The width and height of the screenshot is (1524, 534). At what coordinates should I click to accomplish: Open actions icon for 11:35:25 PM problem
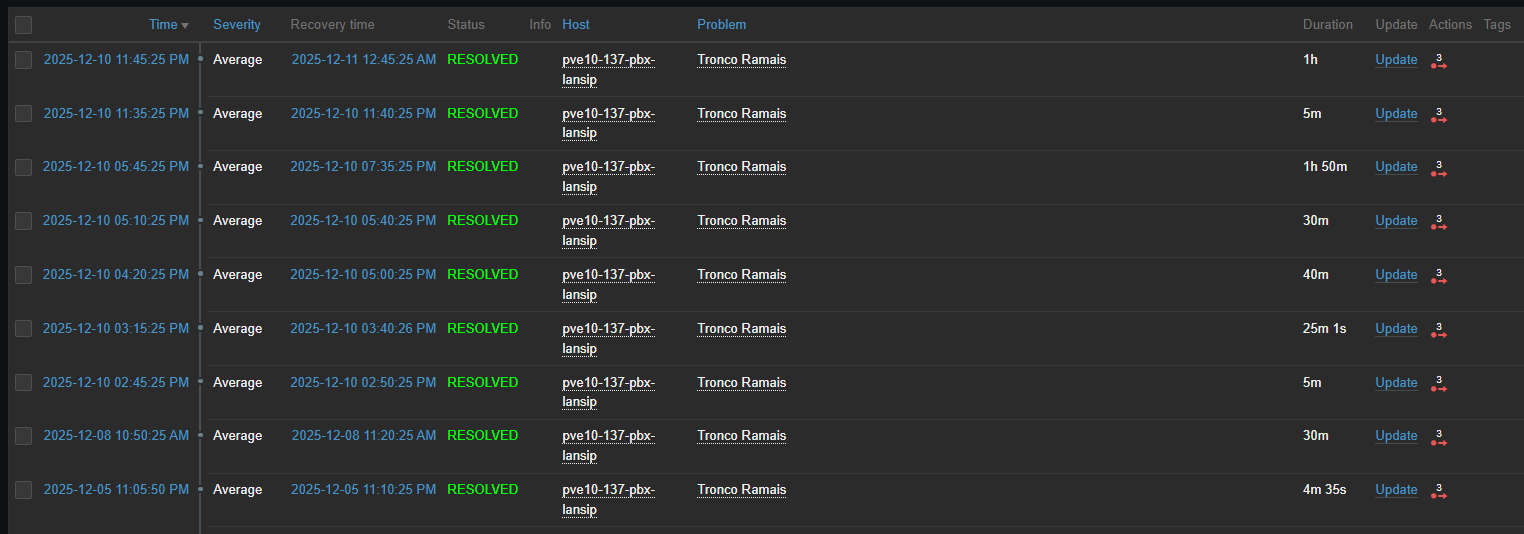[1439, 115]
